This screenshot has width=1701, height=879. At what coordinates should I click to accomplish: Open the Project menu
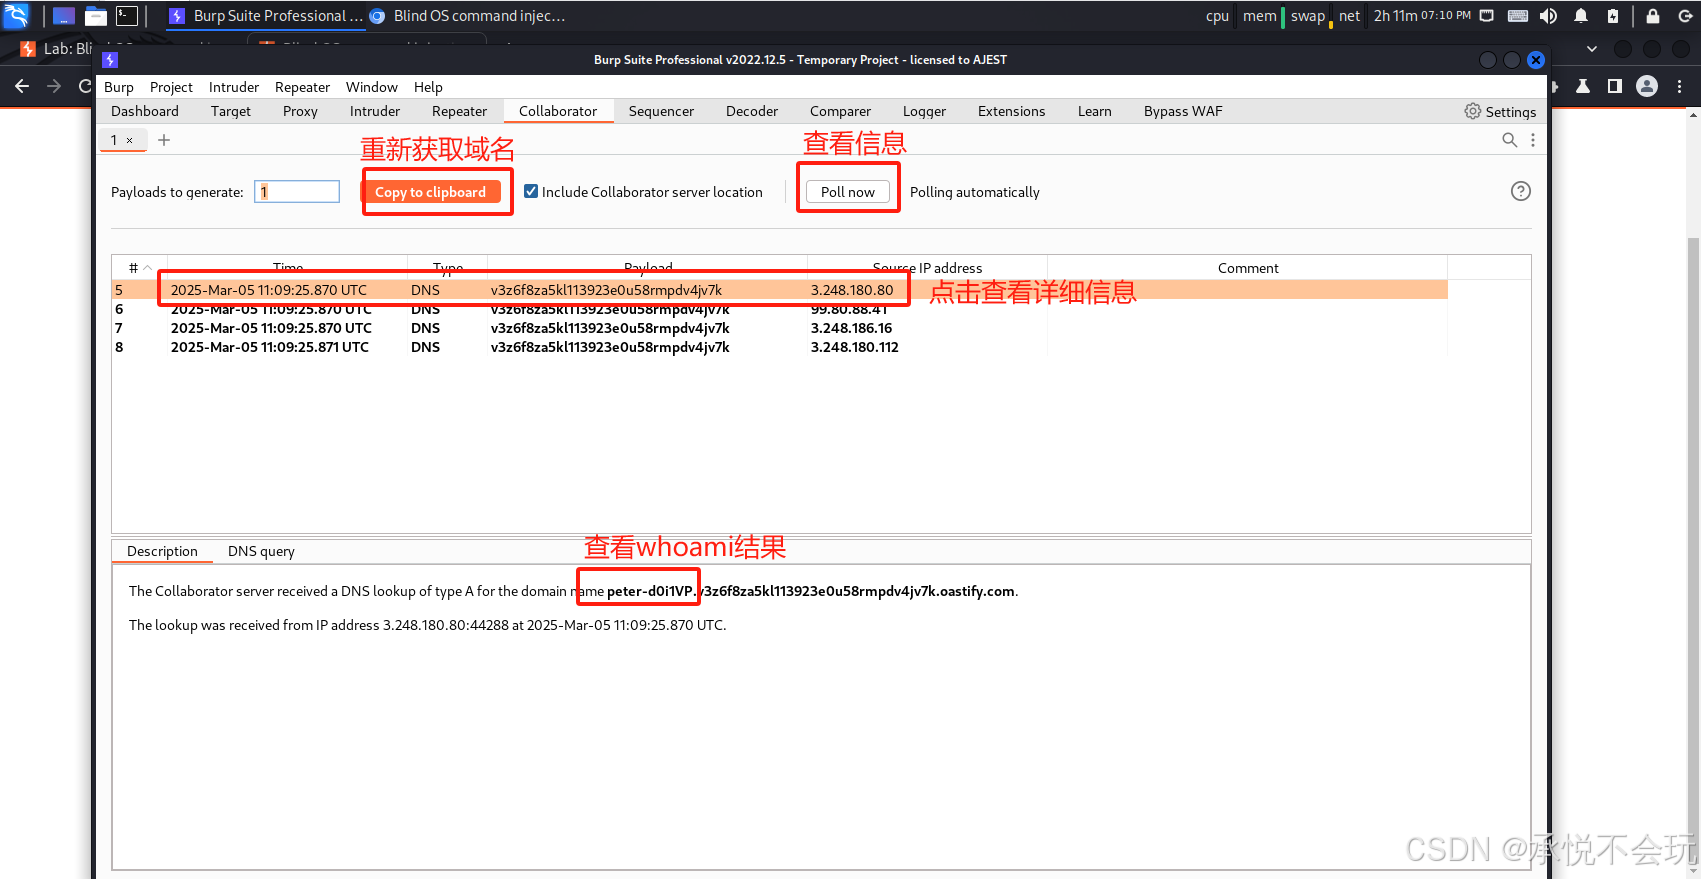171,87
